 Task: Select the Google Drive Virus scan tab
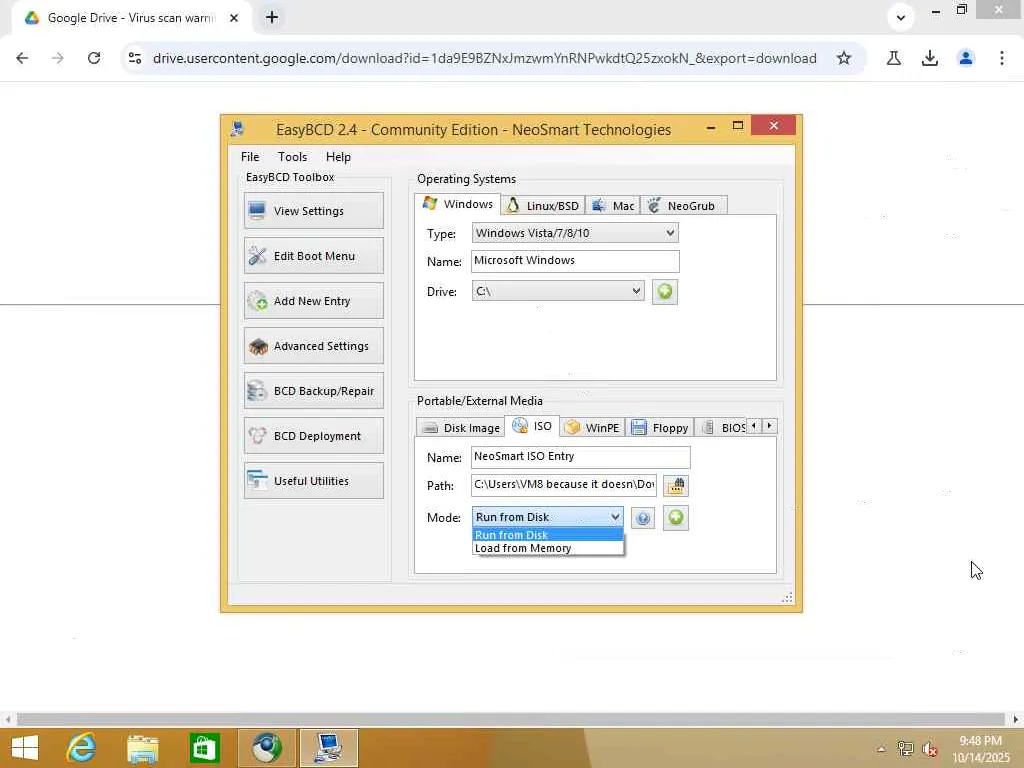point(131,18)
